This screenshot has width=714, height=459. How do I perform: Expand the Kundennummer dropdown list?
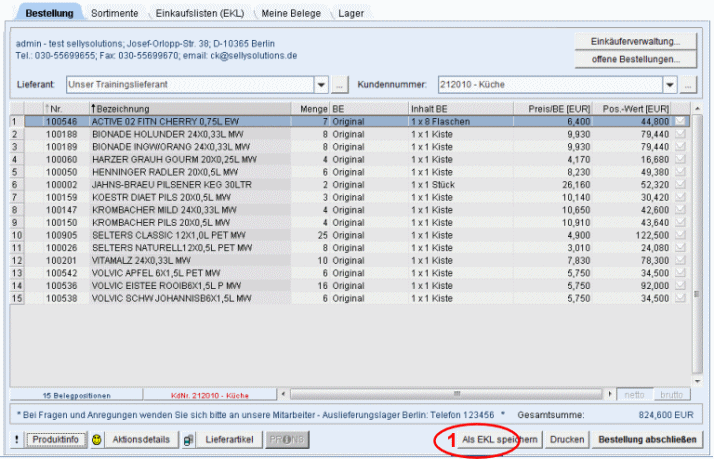[670, 85]
